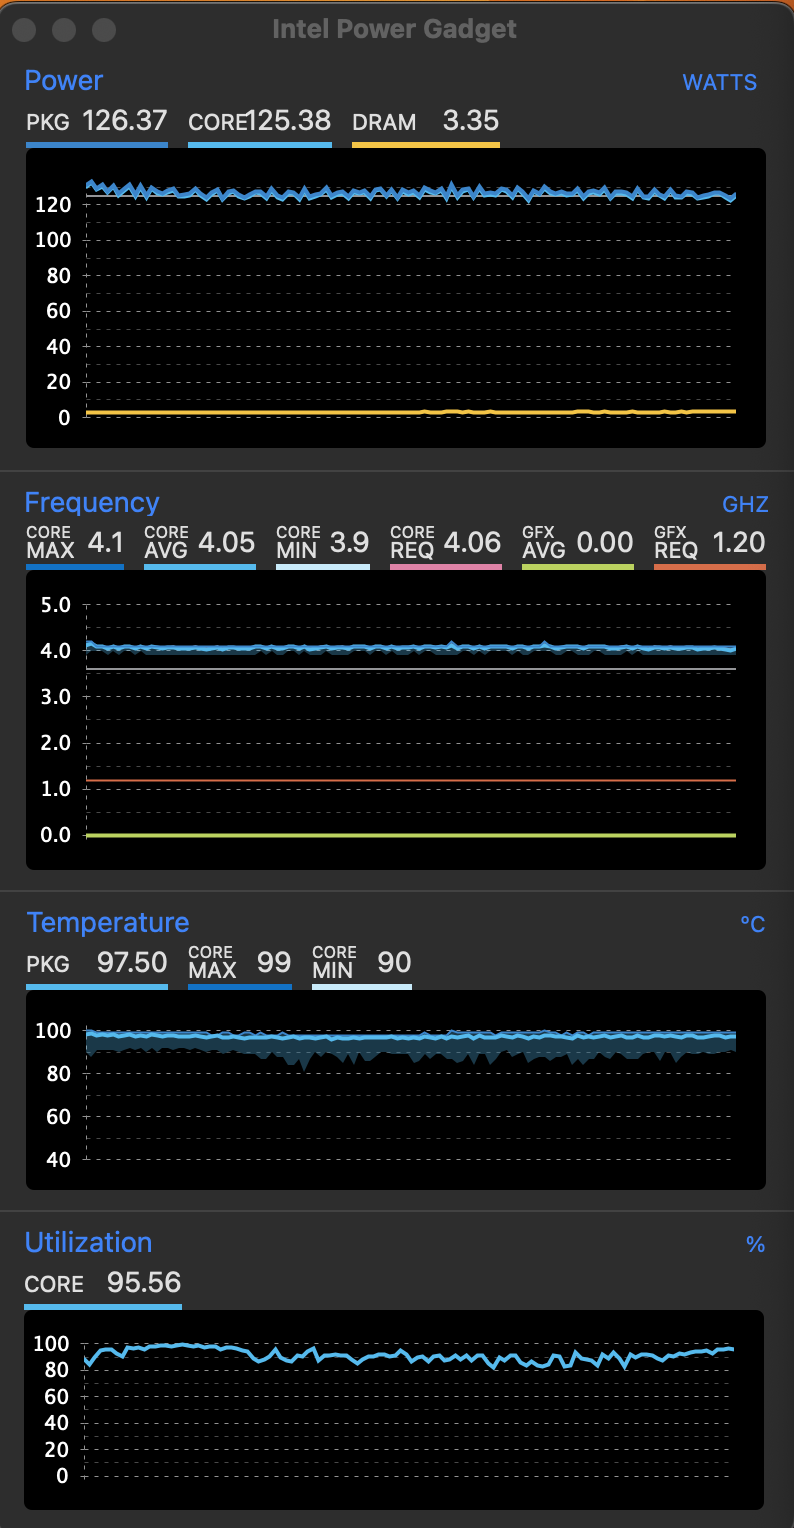Click the WATTS unit label
794x1528 pixels.
720,82
